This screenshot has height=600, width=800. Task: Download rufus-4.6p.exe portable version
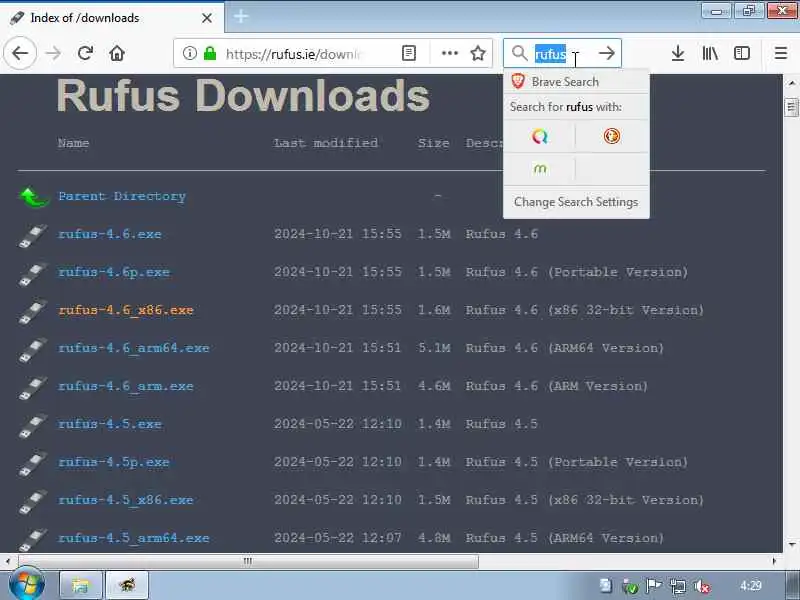point(114,272)
